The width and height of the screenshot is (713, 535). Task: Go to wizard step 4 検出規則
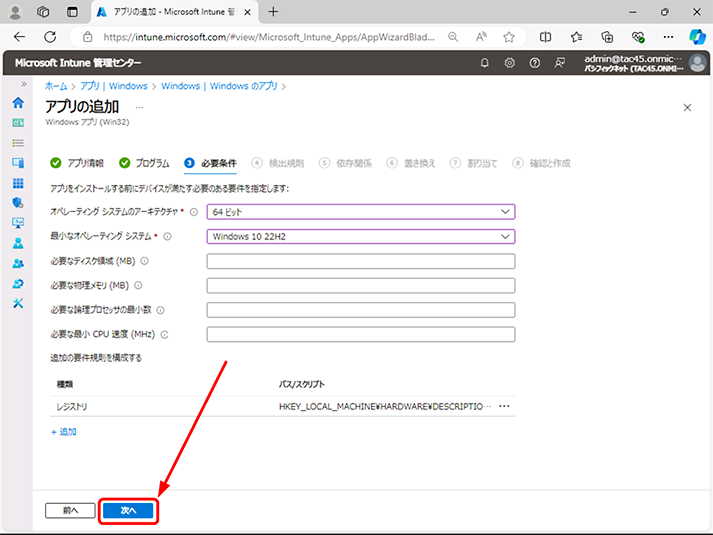(x=278, y=163)
